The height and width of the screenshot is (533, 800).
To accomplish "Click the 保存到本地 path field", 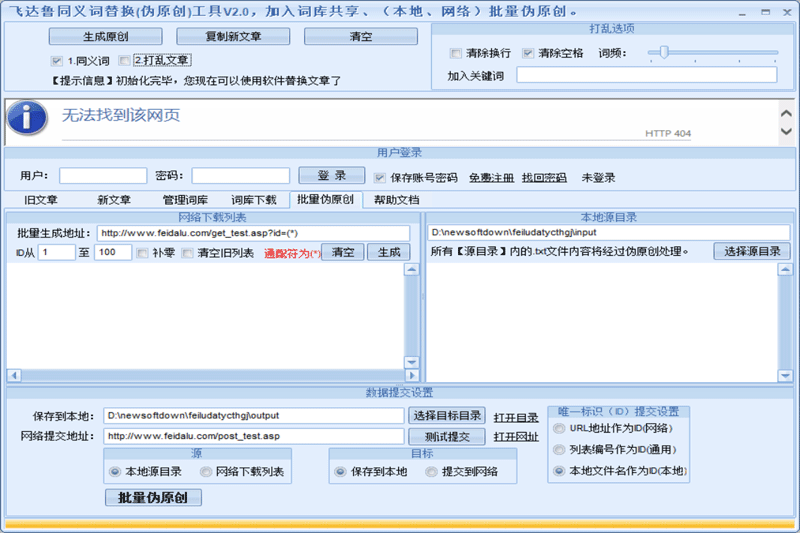I will (254, 416).
